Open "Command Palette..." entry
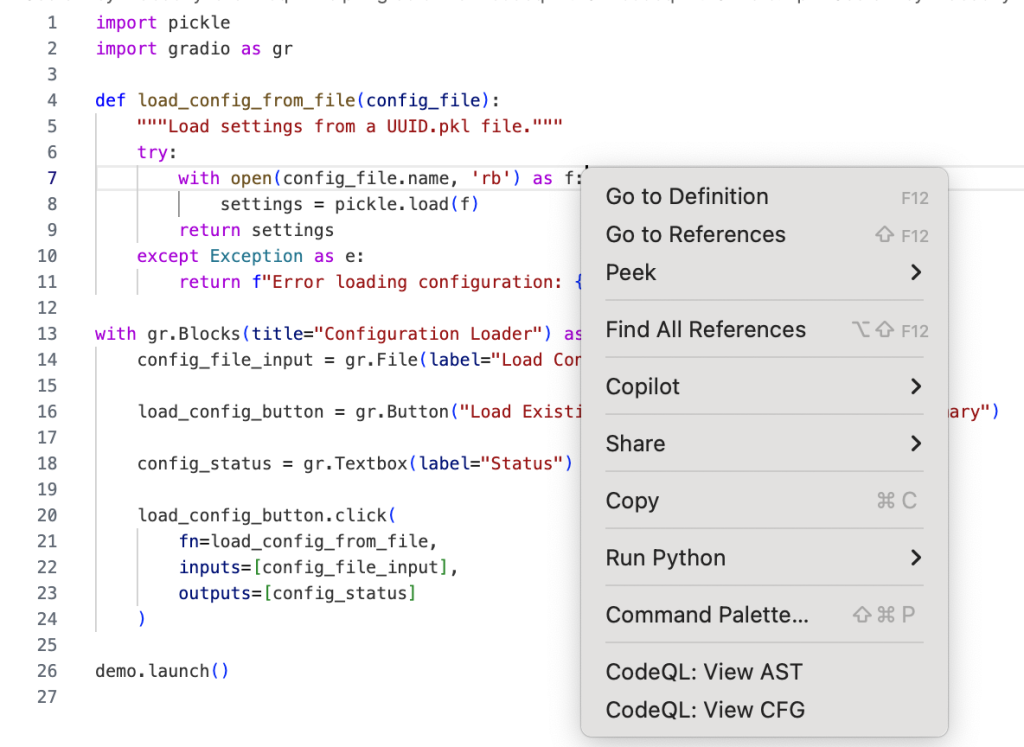This screenshot has height=747, width=1024. pos(706,614)
